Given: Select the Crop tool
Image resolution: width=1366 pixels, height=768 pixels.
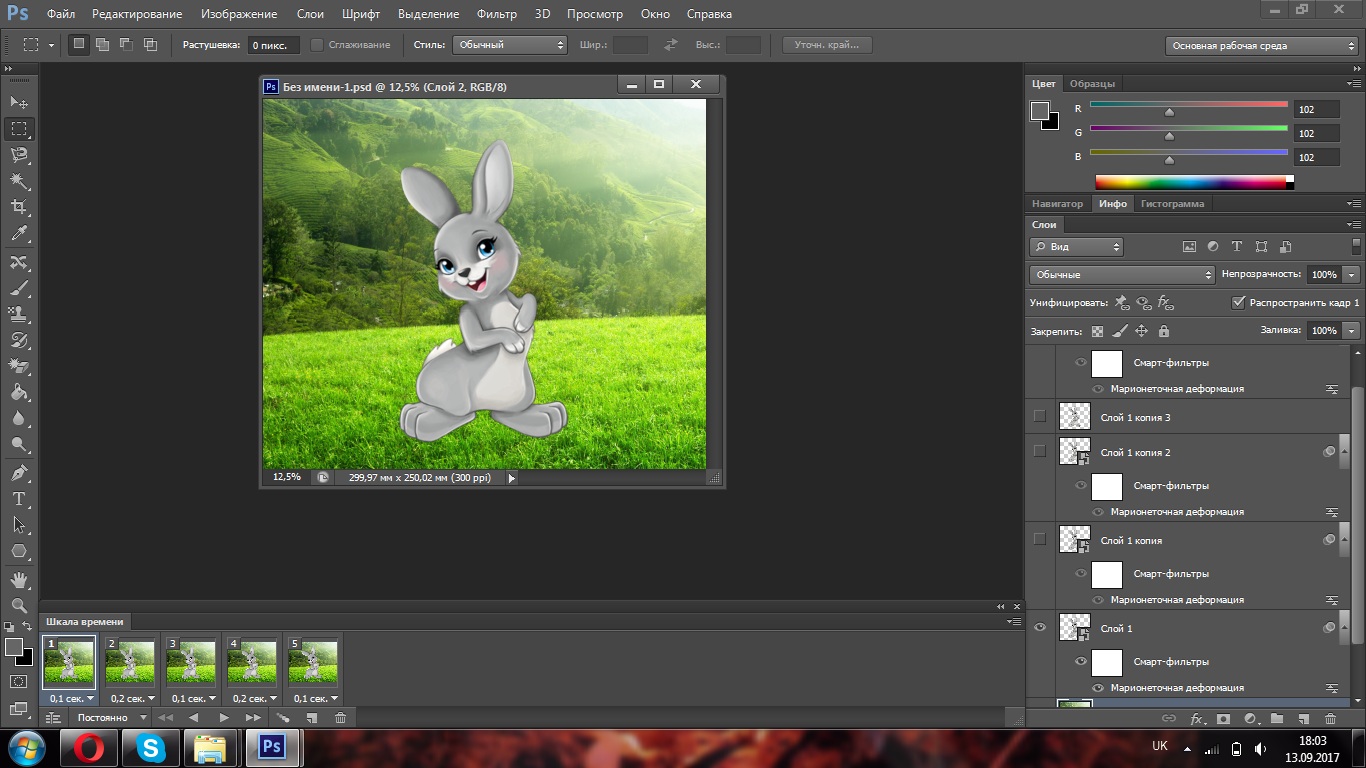Looking at the screenshot, I should [19, 207].
